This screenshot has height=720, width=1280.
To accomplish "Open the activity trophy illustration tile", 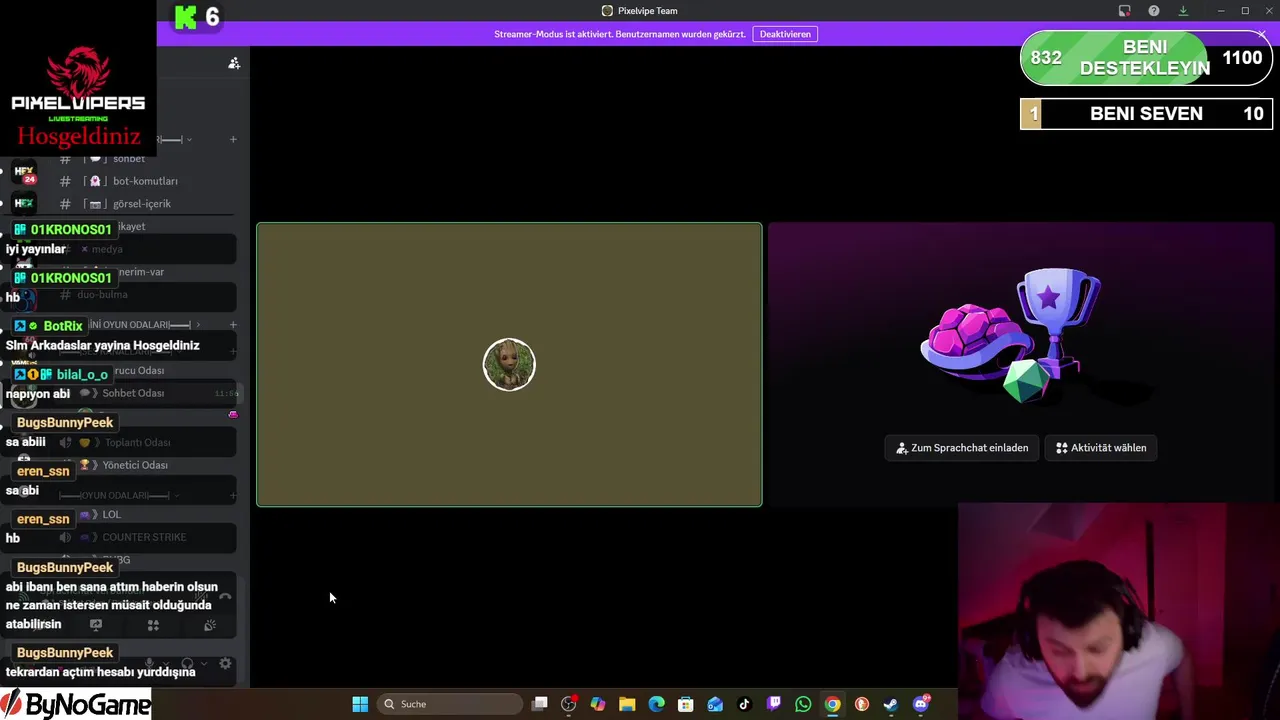I will tap(1021, 365).
